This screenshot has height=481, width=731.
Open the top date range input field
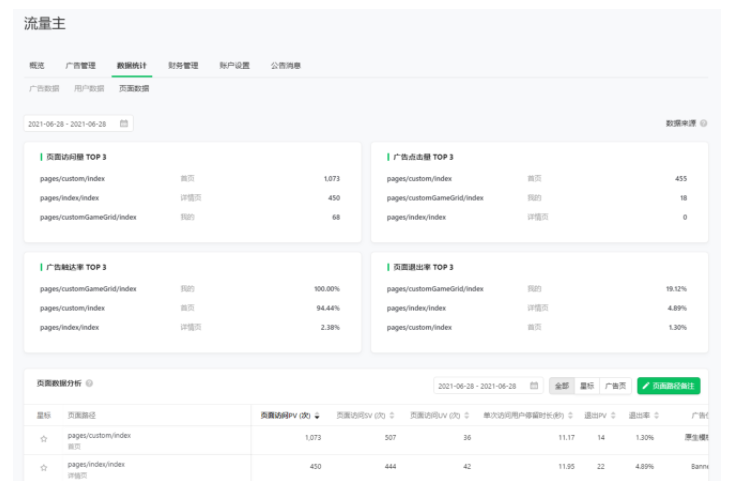[68, 124]
